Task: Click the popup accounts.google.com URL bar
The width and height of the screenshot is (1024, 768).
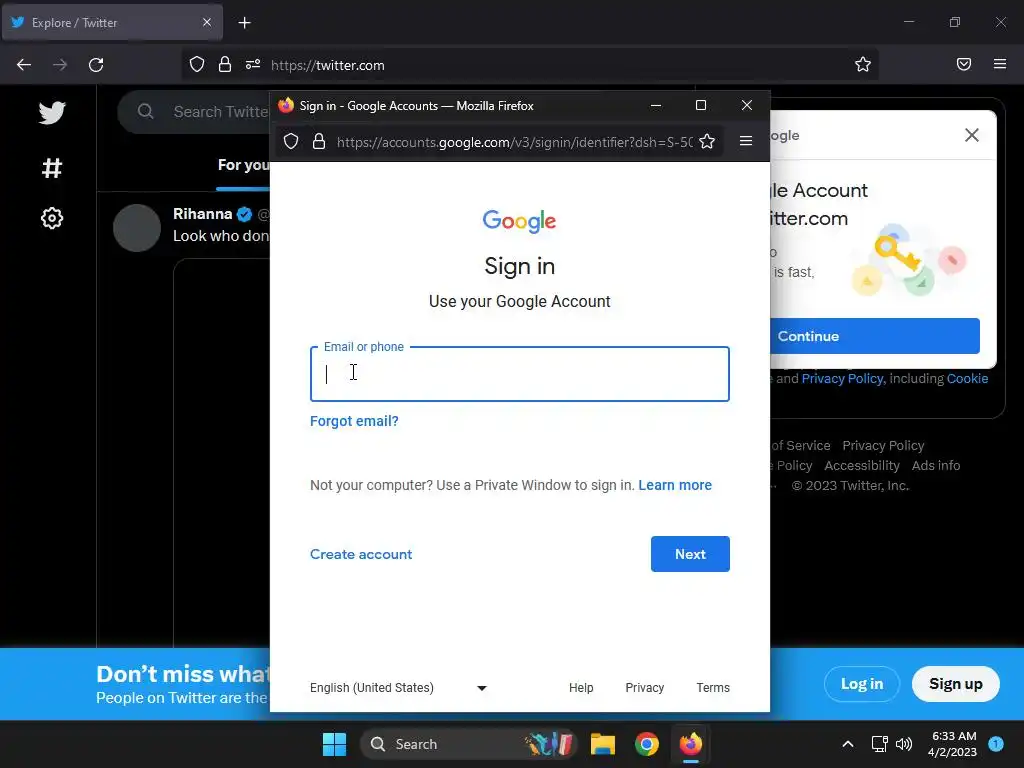Action: (499, 142)
